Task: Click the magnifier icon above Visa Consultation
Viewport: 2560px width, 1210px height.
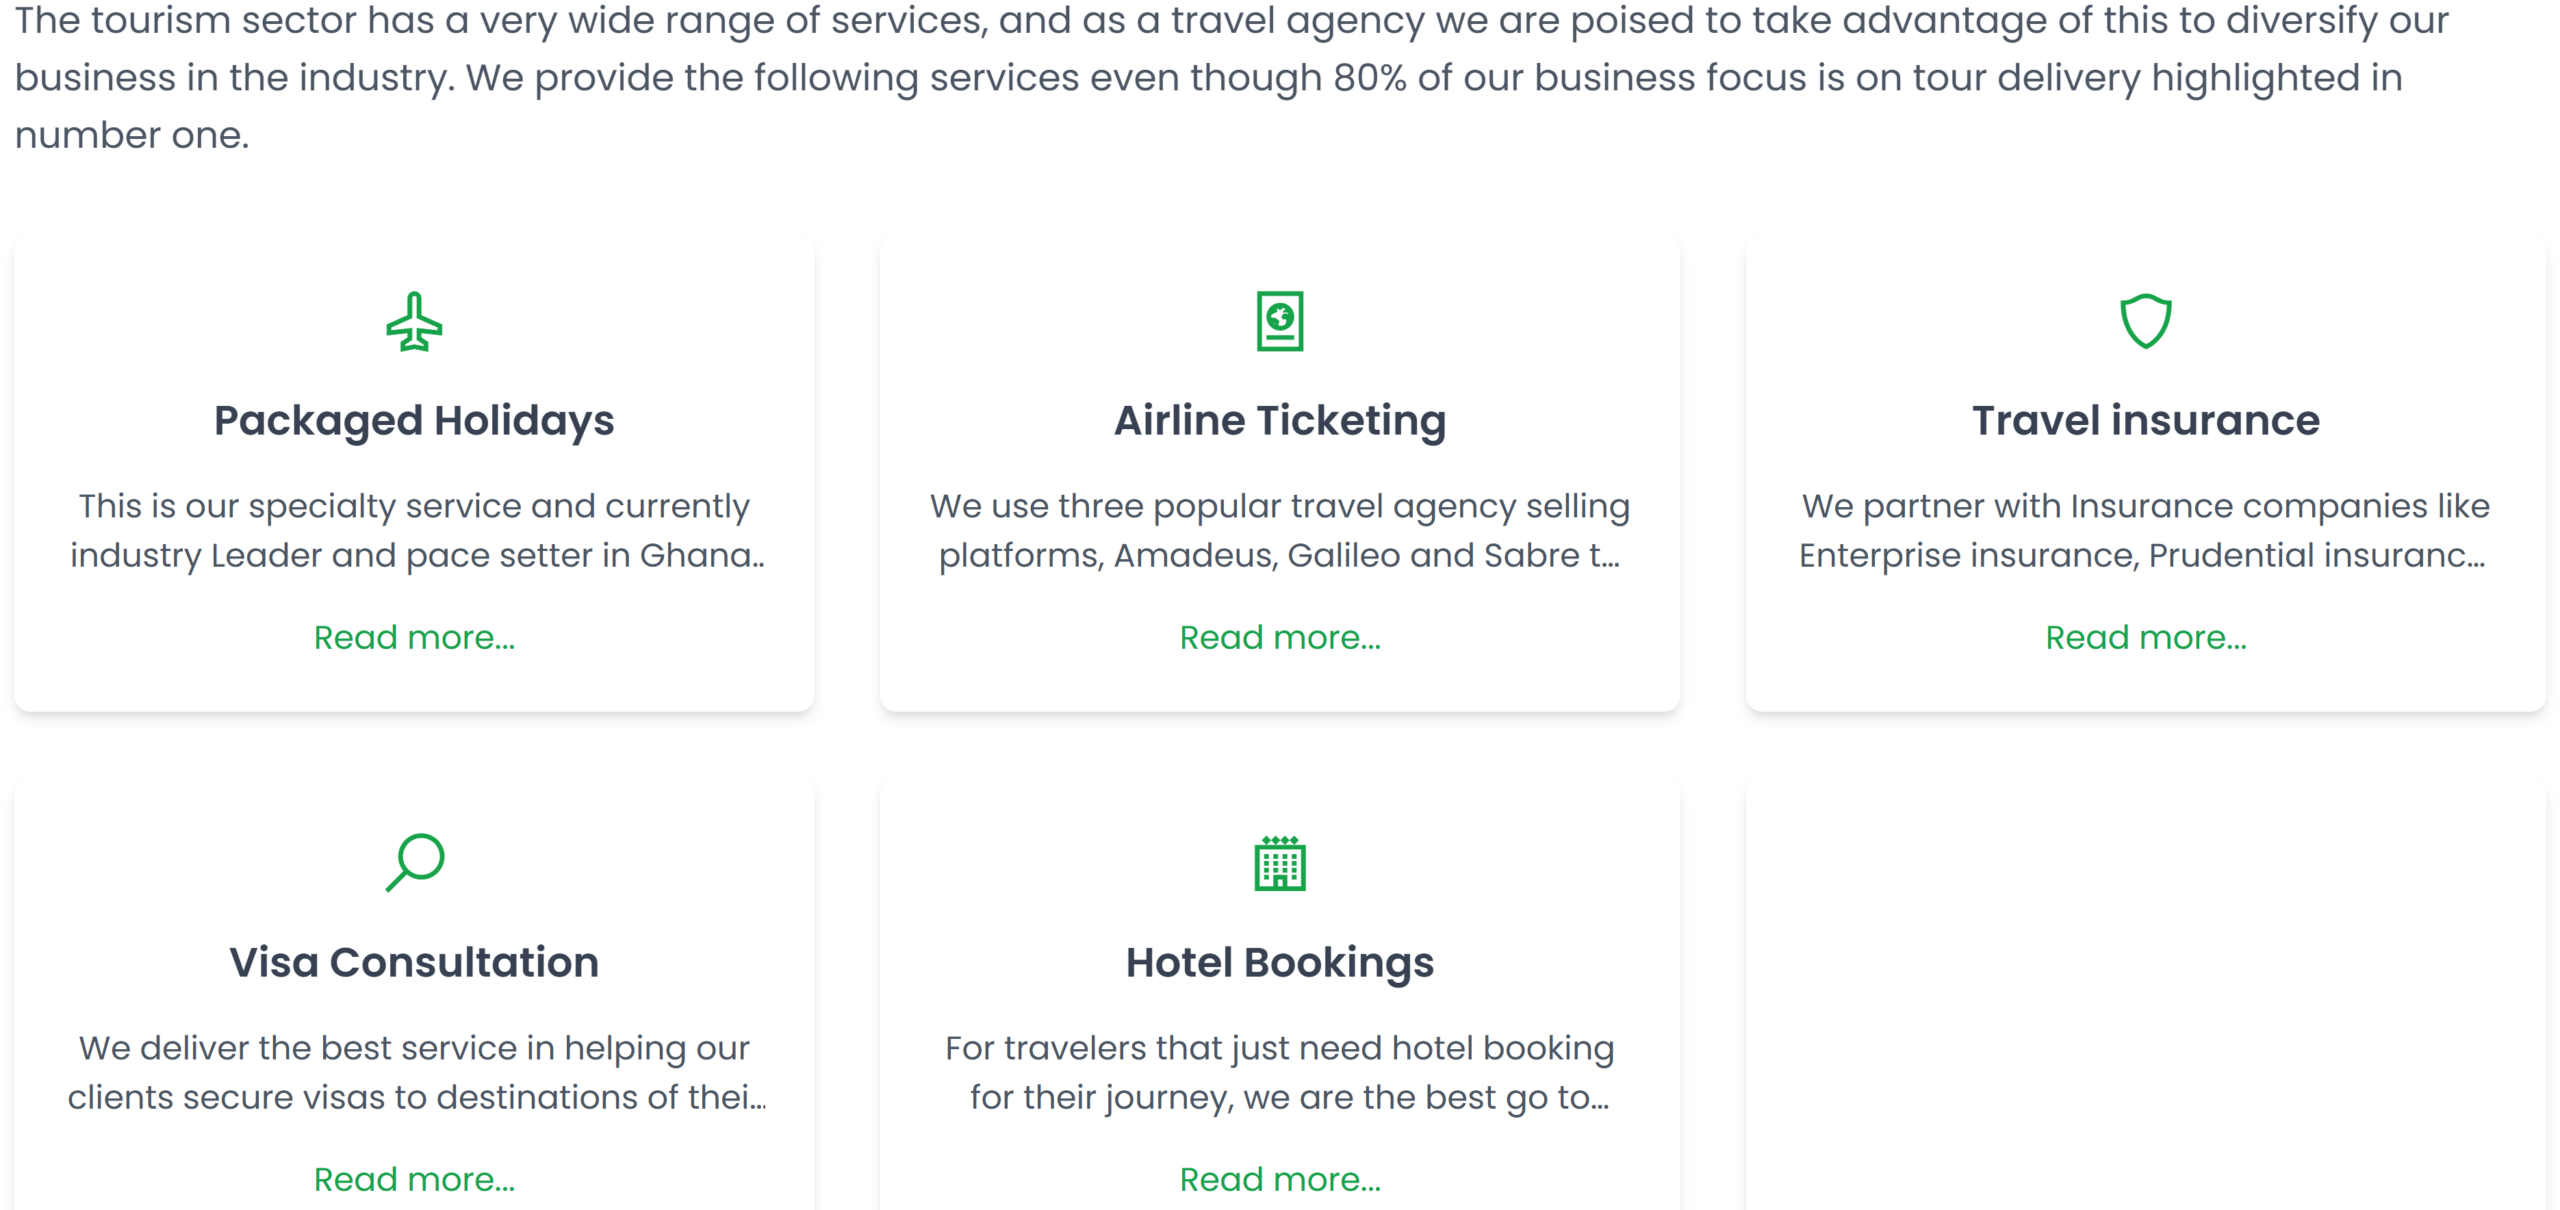Action: 414,862
